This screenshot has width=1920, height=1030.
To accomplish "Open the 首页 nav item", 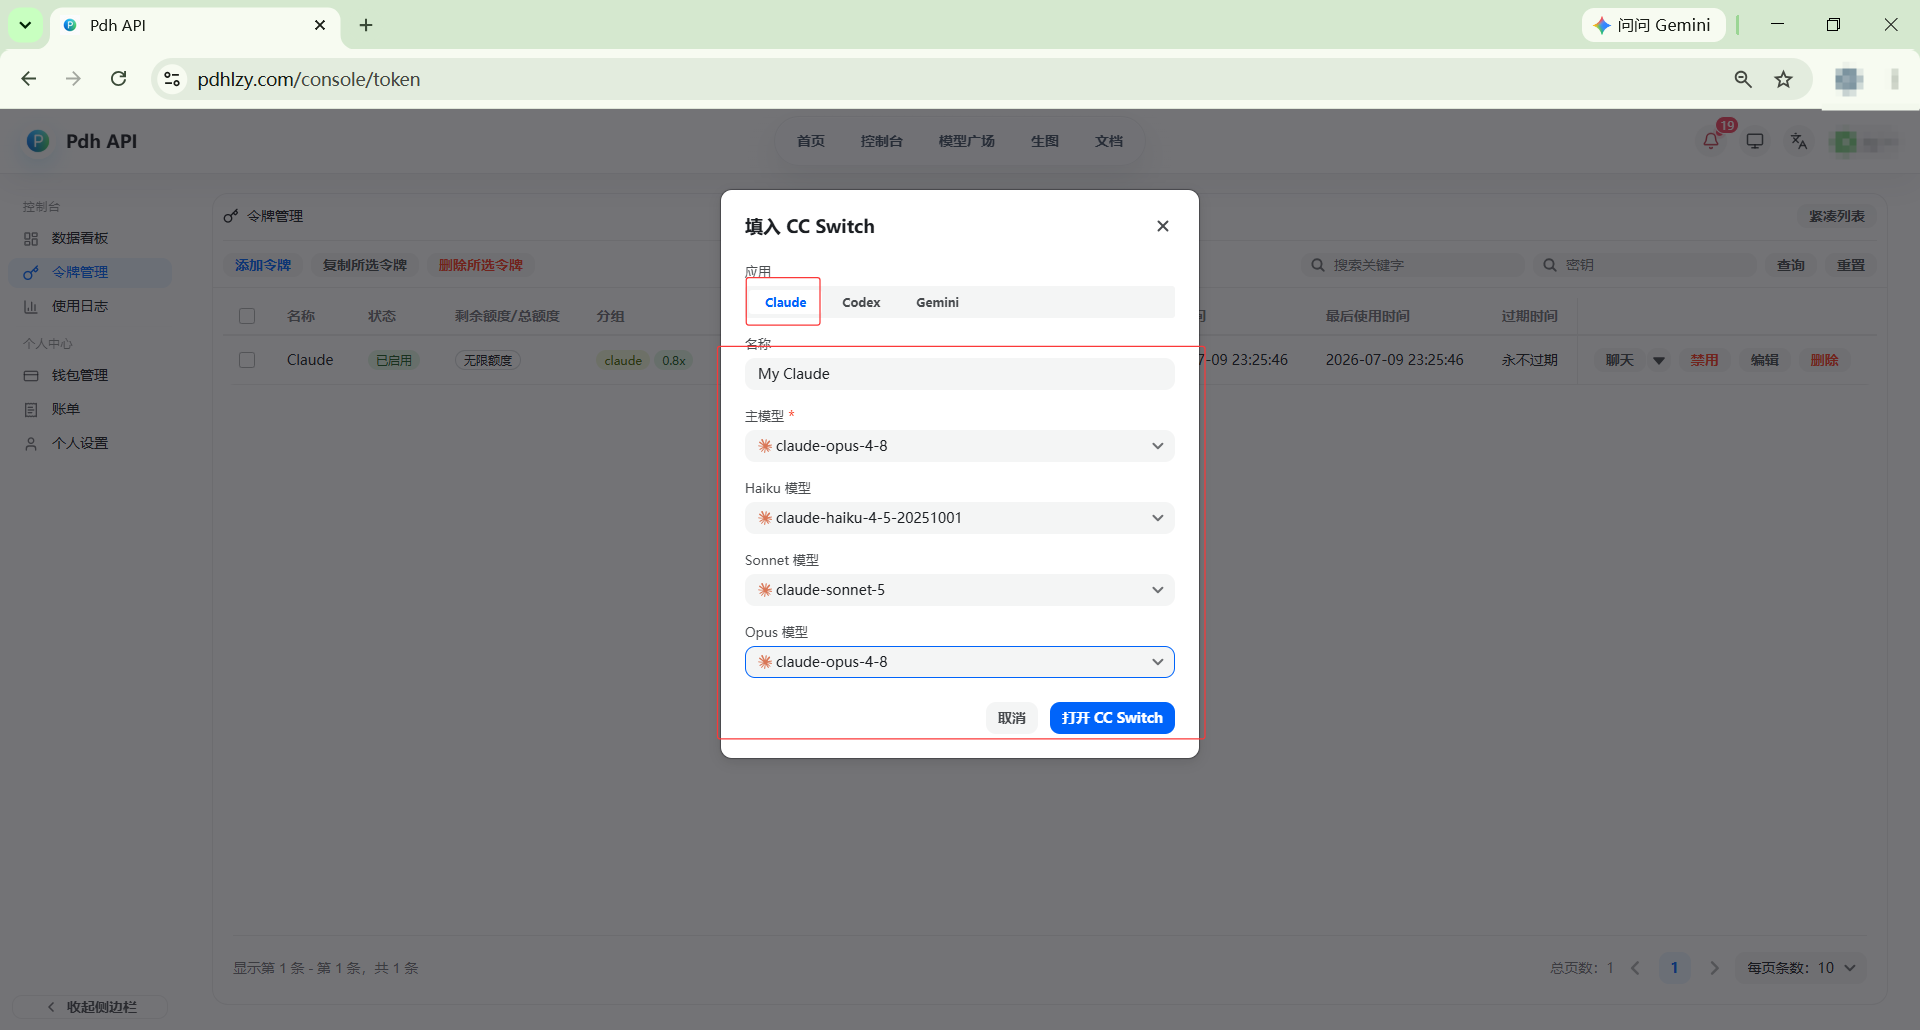I will pos(811,141).
